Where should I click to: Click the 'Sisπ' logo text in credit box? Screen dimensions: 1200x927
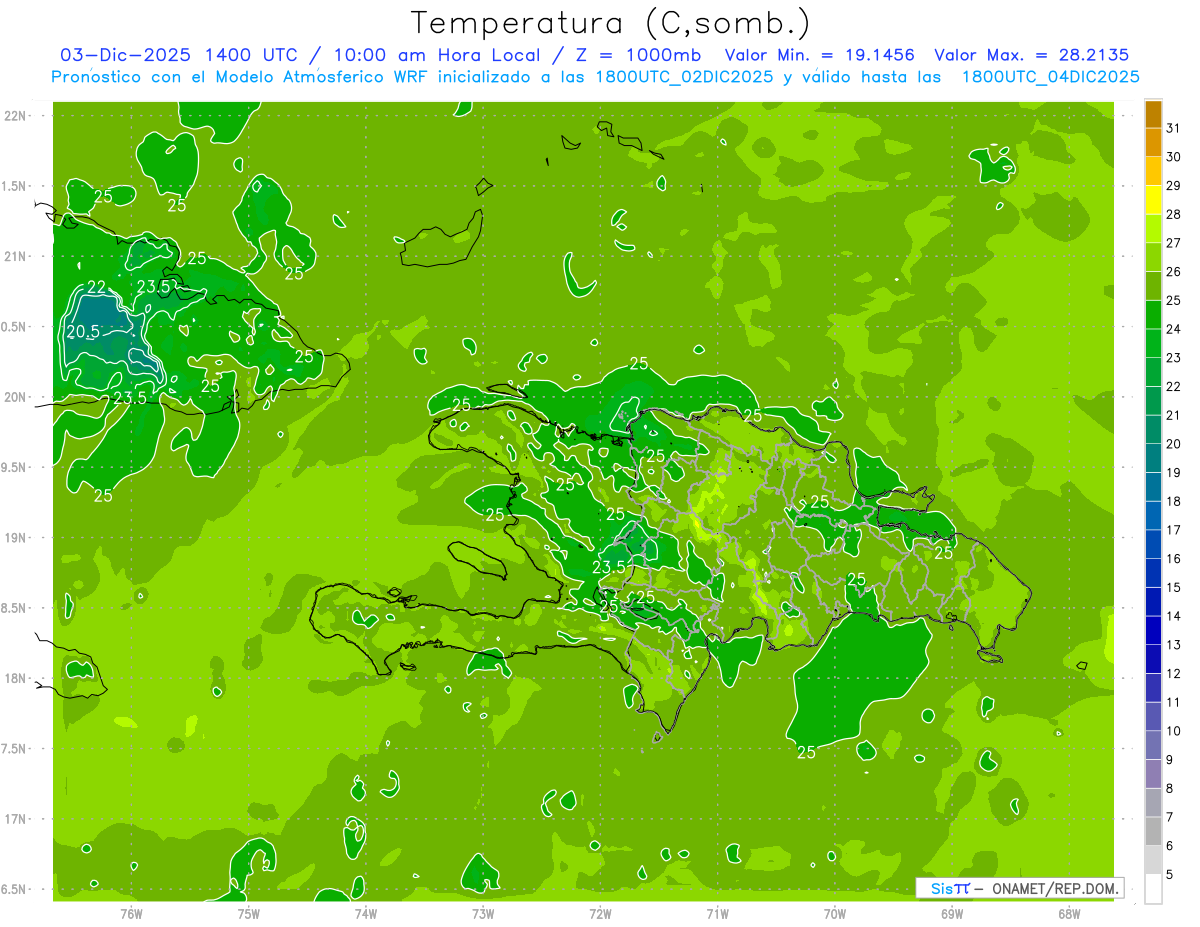tap(950, 888)
